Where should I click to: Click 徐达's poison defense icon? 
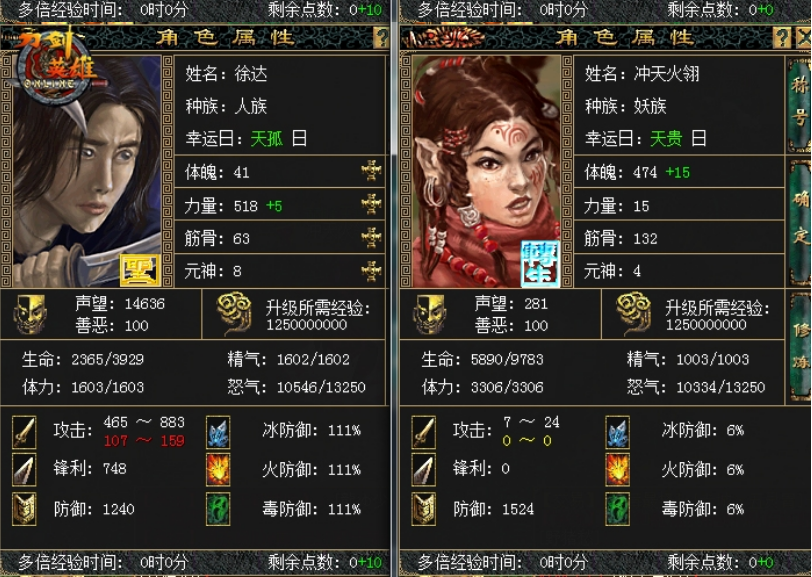[218, 509]
